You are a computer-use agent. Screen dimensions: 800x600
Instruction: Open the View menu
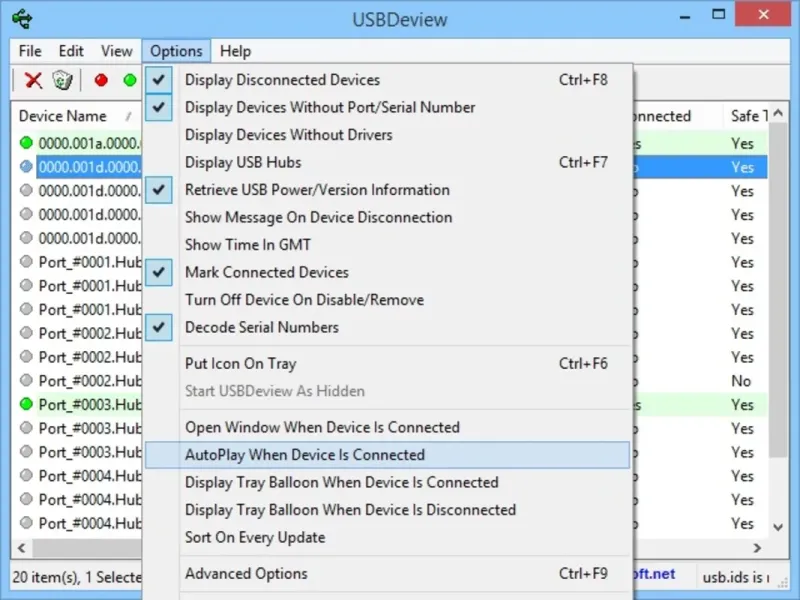tap(116, 51)
